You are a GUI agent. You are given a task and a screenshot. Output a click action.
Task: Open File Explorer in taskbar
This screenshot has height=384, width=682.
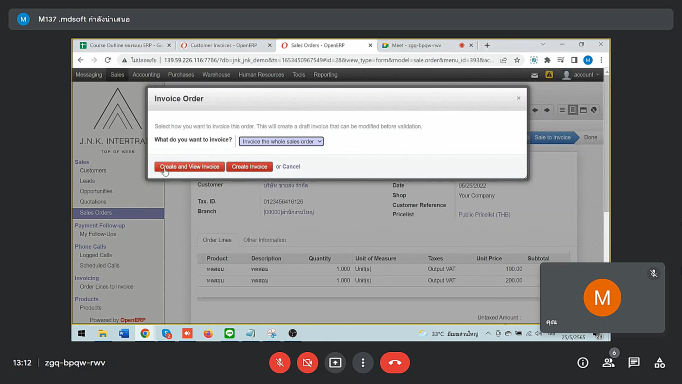click(103, 334)
